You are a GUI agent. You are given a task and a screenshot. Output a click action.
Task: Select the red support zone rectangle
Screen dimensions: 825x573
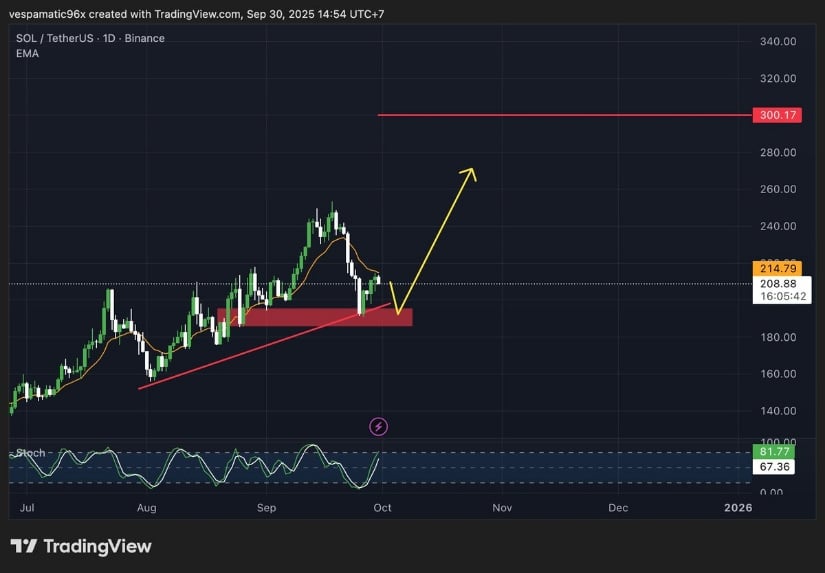point(314,316)
